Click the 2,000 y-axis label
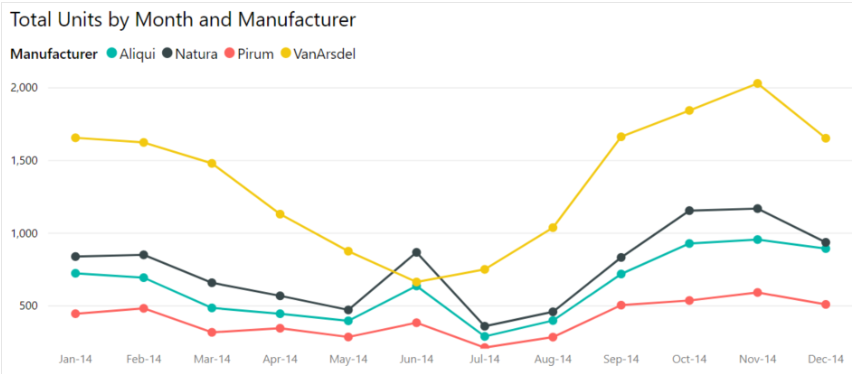The image size is (852, 374). (x=26, y=88)
